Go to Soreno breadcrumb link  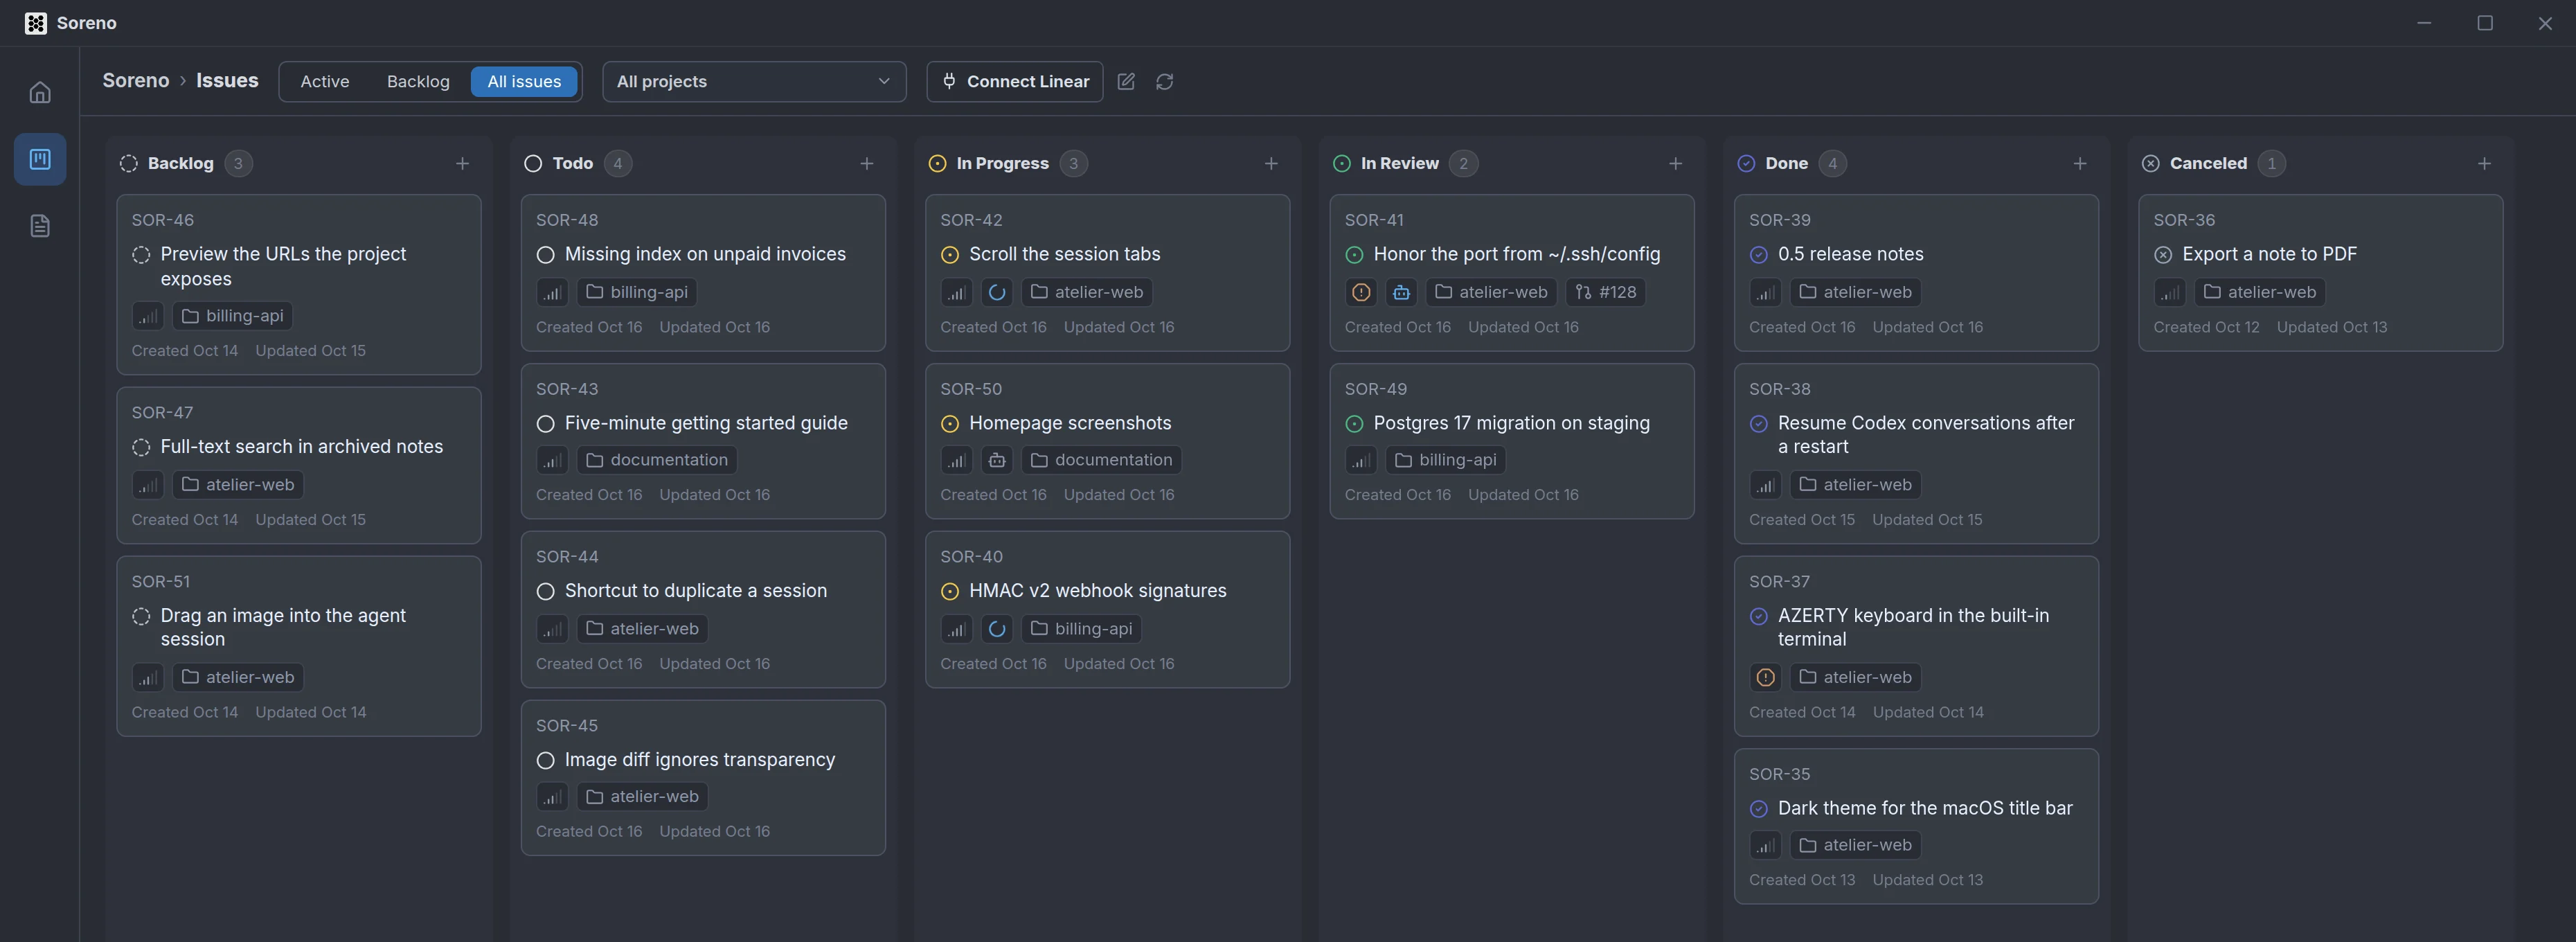click(136, 81)
